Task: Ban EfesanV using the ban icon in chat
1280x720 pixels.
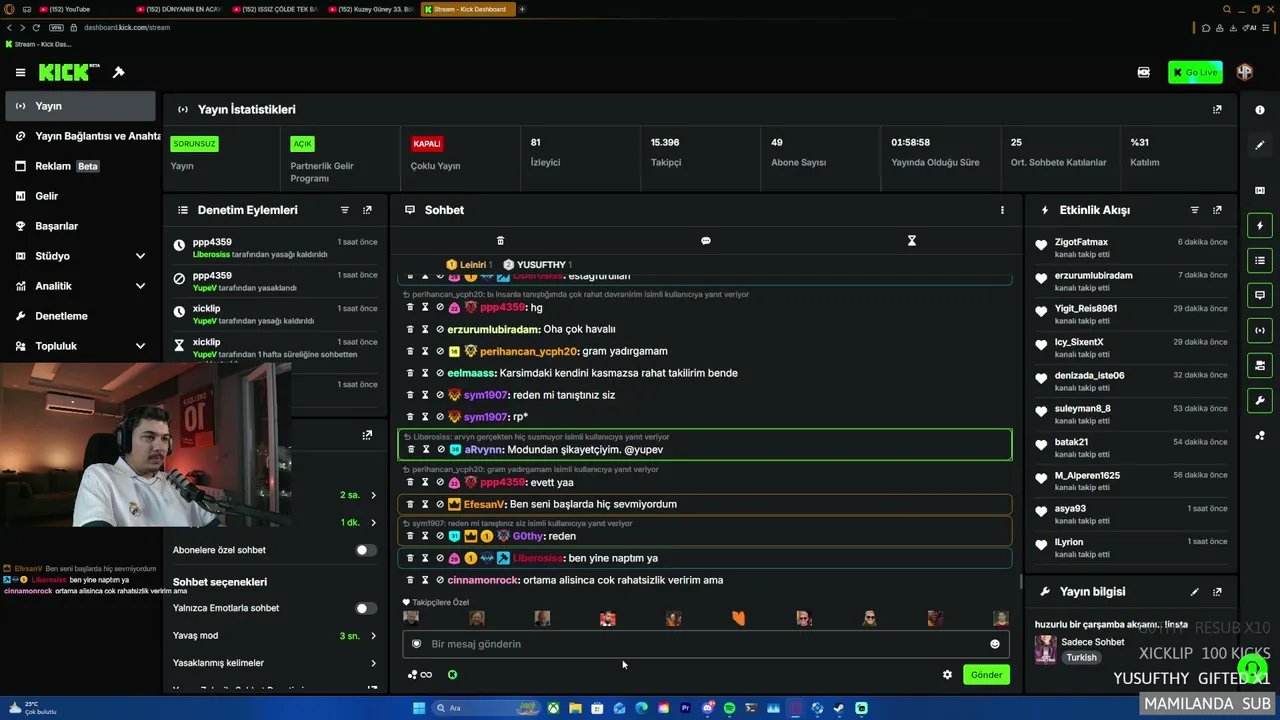Action: click(x=440, y=504)
